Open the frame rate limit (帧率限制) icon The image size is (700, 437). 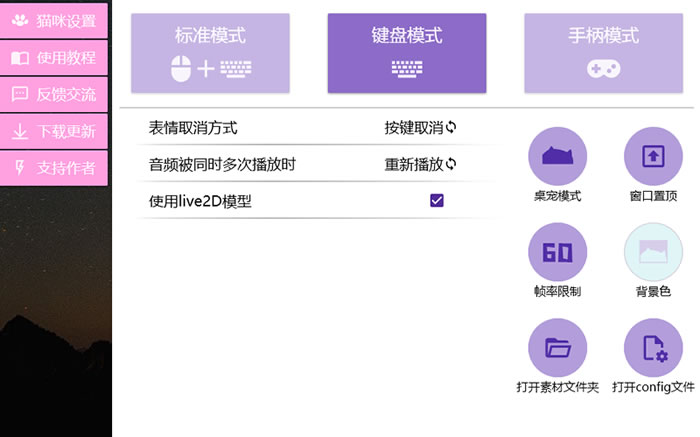pos(557,252)
